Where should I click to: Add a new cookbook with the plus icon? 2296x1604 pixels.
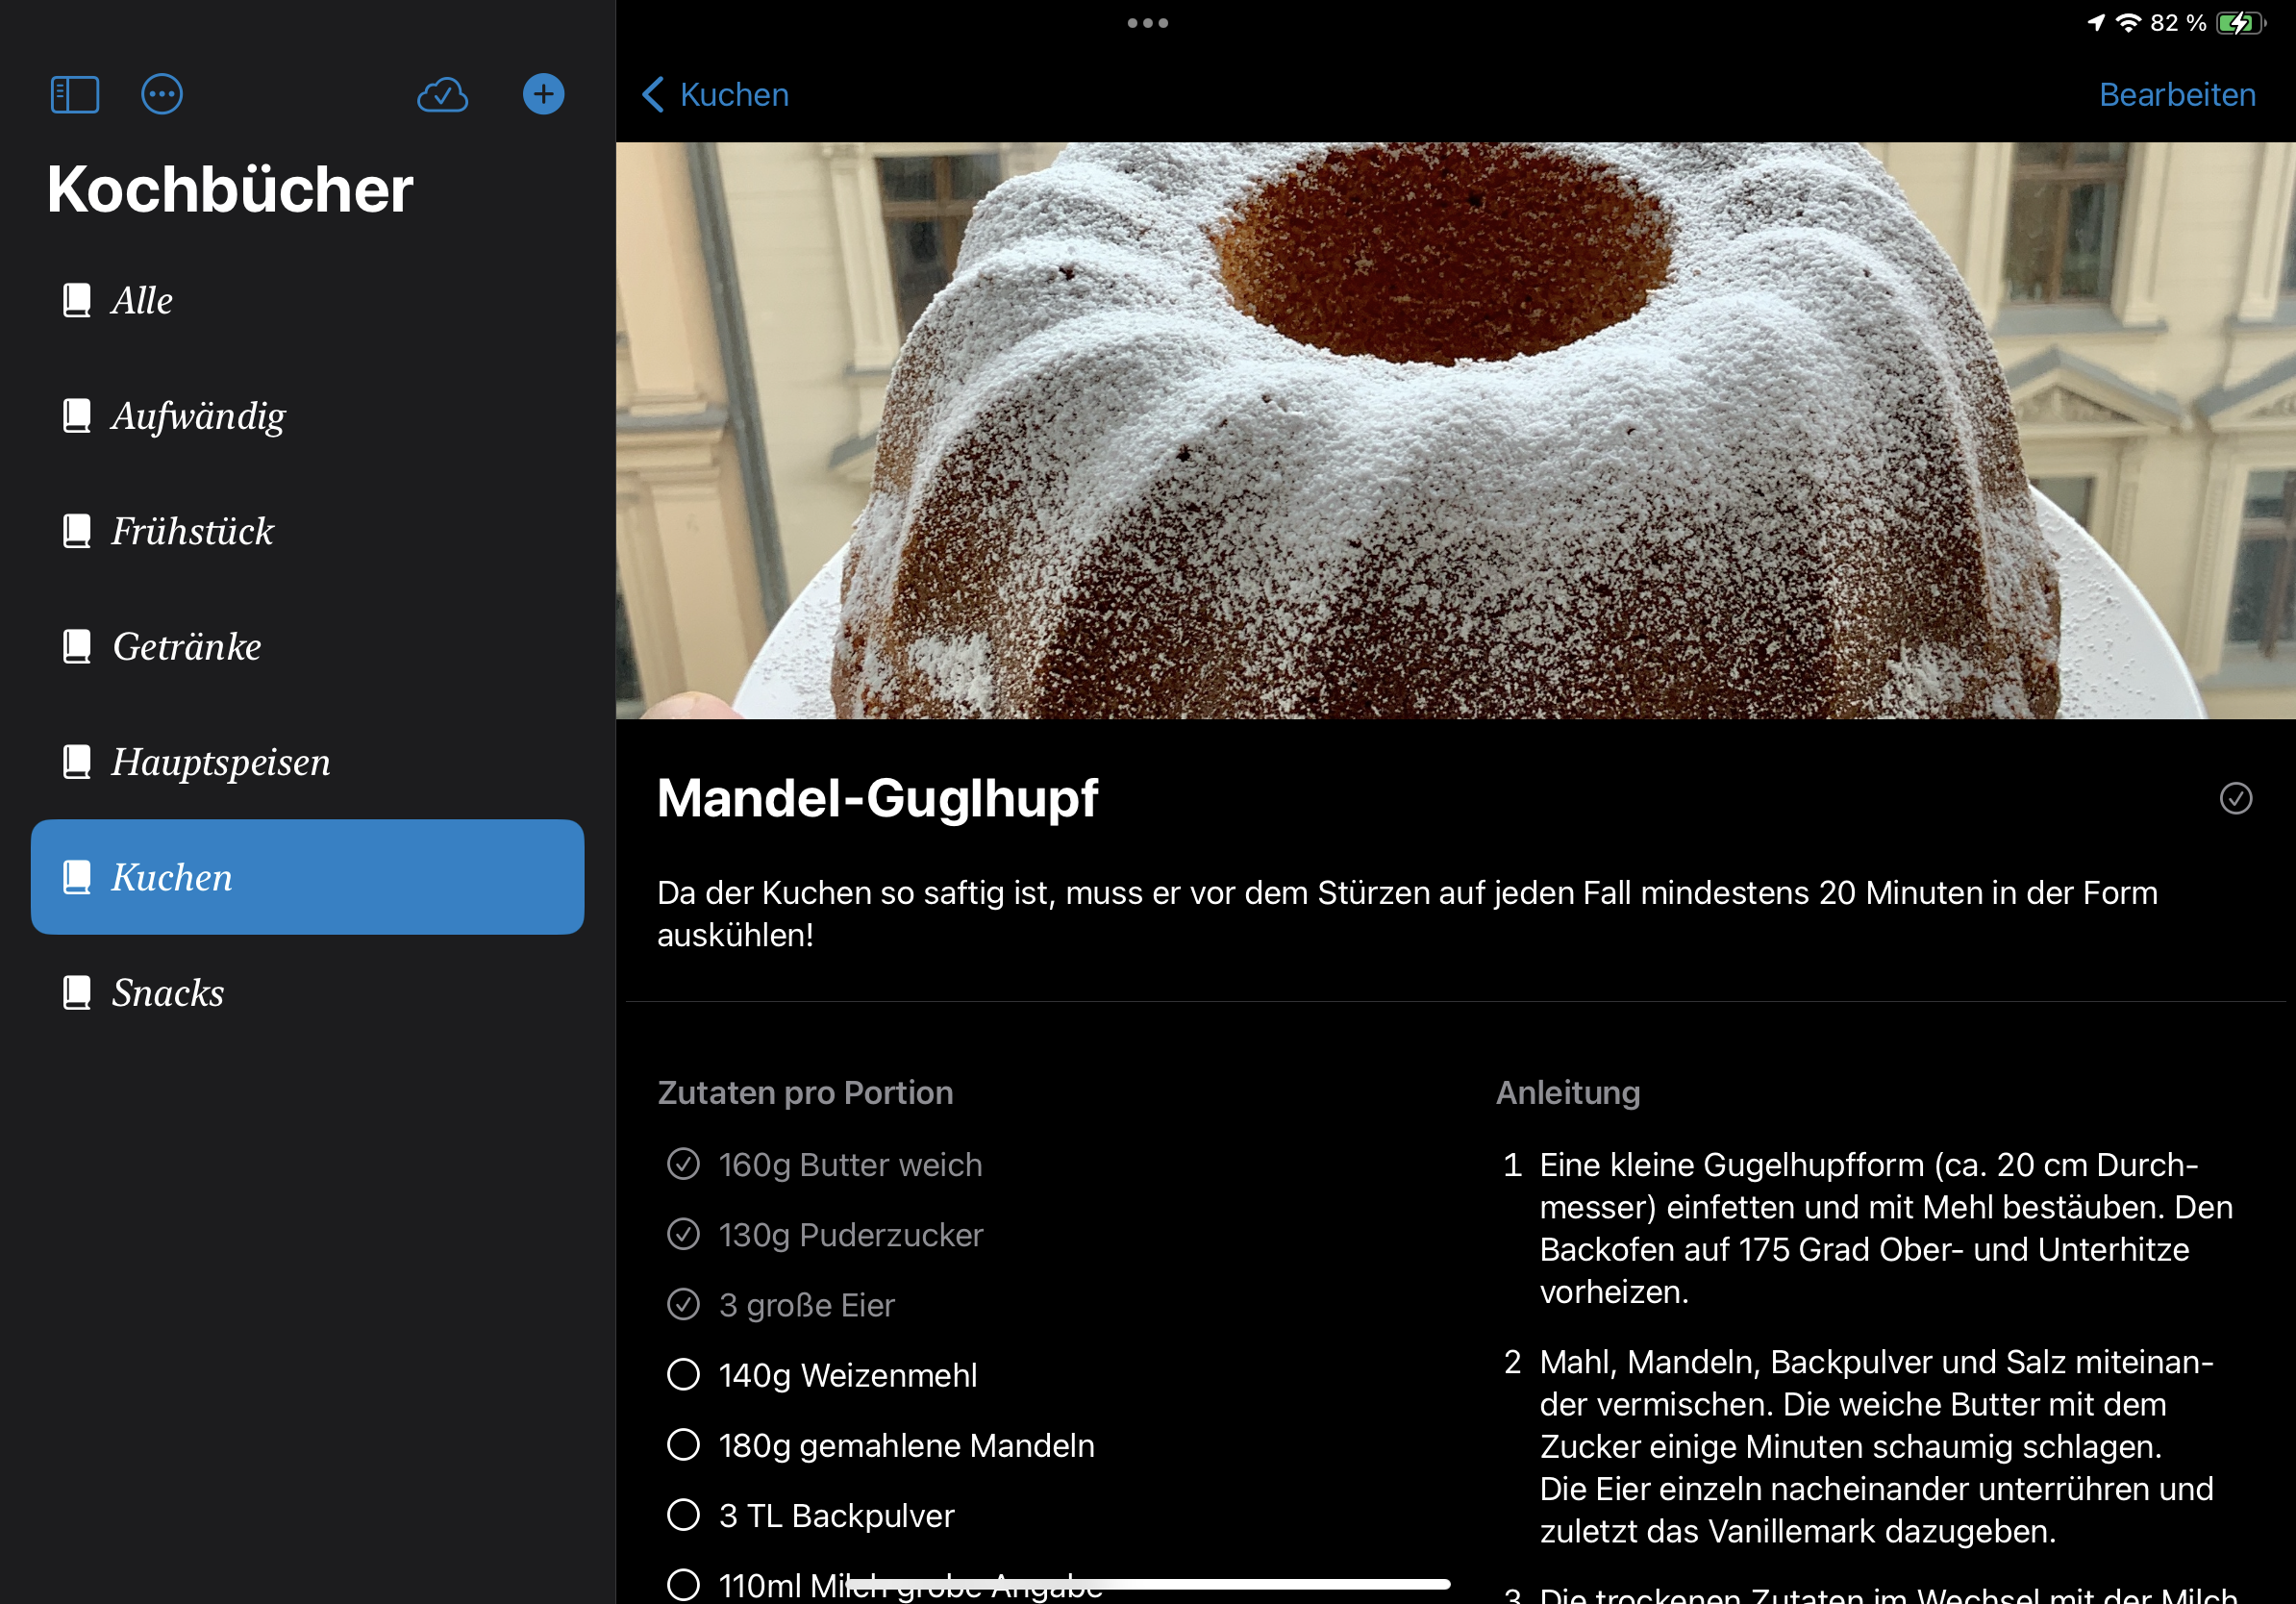[542, 93]
